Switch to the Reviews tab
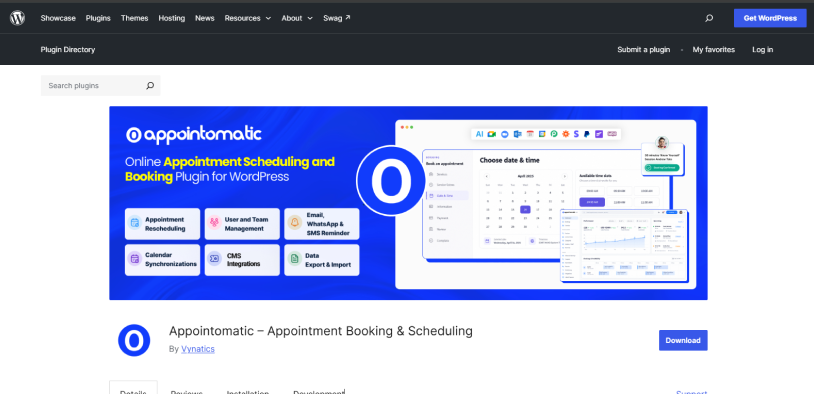Image resolution: width=814 pixels, height=394 pixels. click(x=186, y=391)
